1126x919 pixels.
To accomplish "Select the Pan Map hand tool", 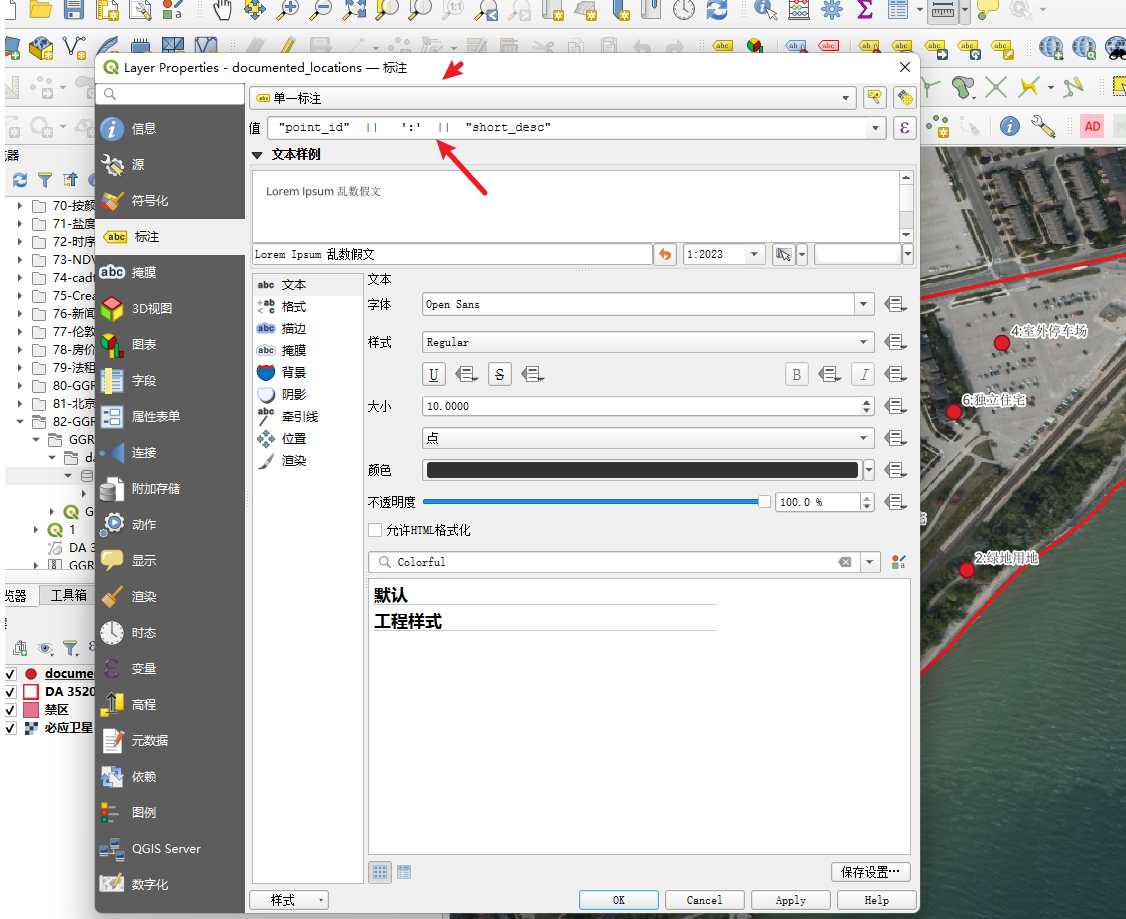I will tap(223, 9).
